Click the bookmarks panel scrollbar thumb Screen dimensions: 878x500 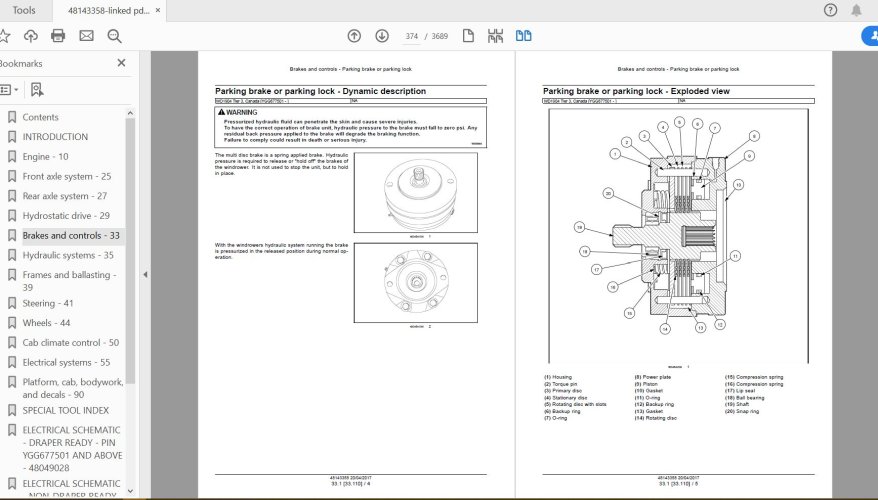tap(130, 251)
